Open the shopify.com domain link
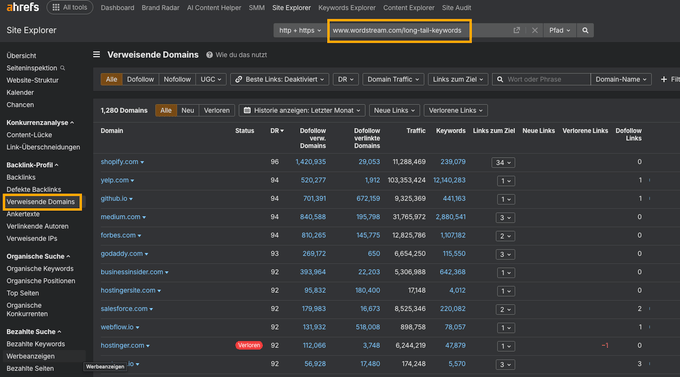 click(119, 162)
